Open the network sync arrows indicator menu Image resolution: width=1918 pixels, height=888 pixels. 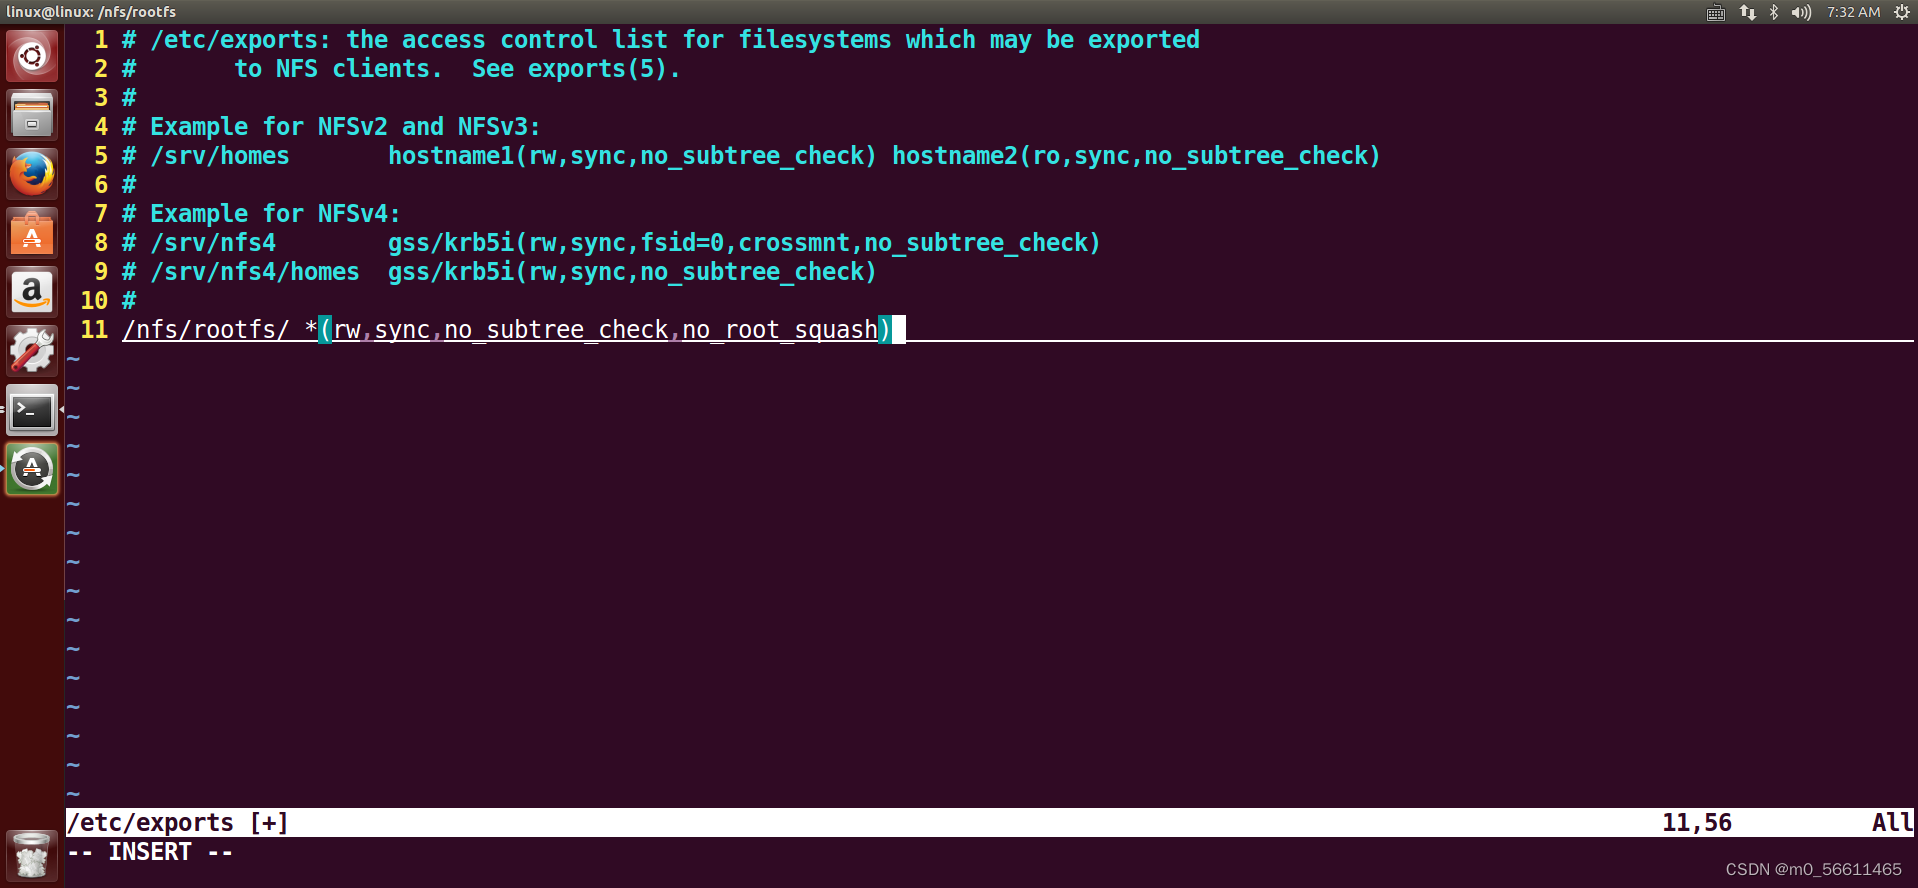(1747, 12)
